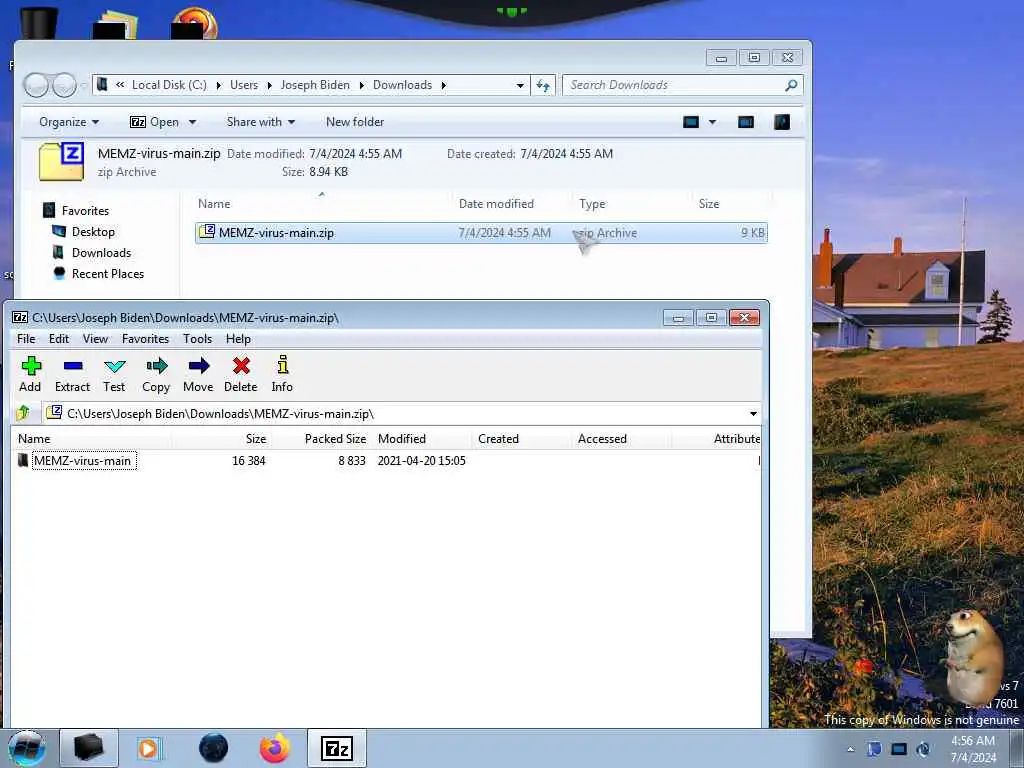Show hidden system tray icons
This screenshot has width=1024, height=768.
tap(850, 749)
